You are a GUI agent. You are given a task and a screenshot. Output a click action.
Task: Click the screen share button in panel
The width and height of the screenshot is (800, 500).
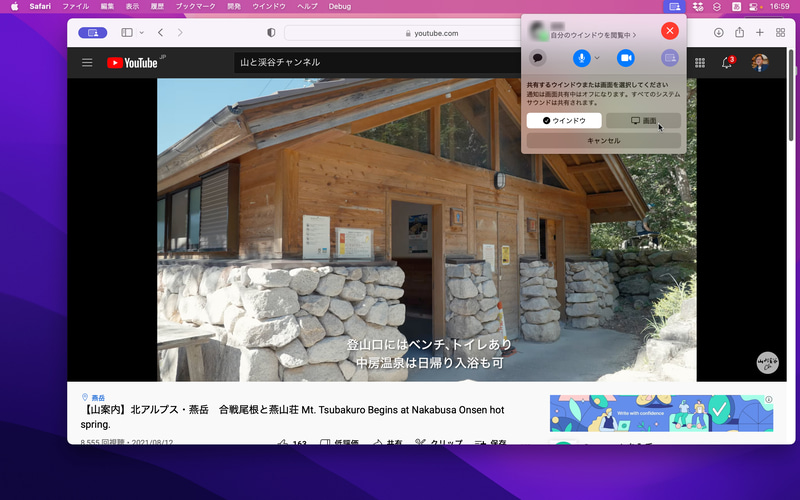coord(670,58)
